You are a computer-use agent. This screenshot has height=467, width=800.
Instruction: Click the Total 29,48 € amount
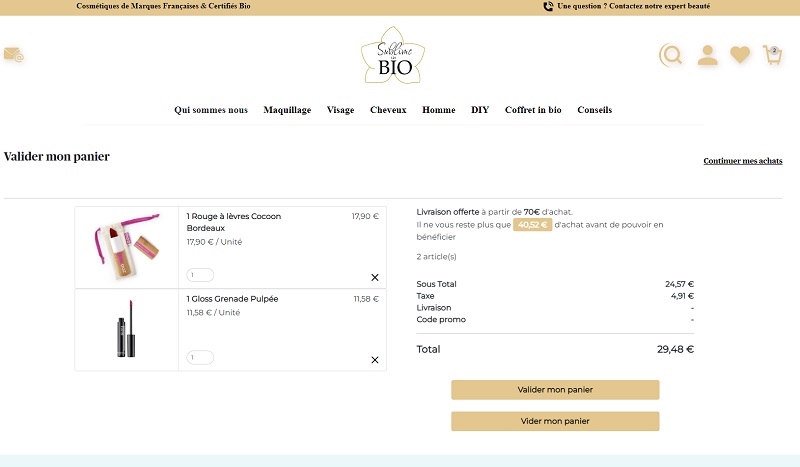point(675,349)
